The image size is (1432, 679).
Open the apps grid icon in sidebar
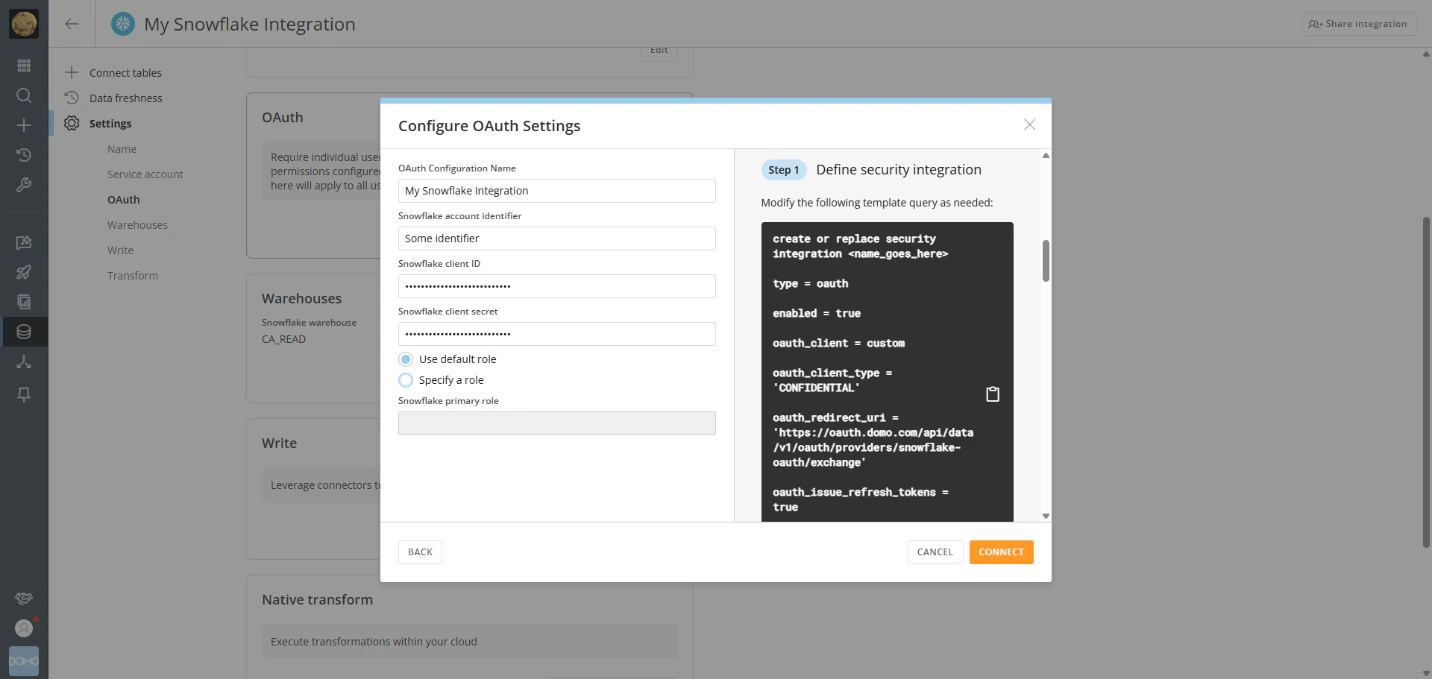24,66
